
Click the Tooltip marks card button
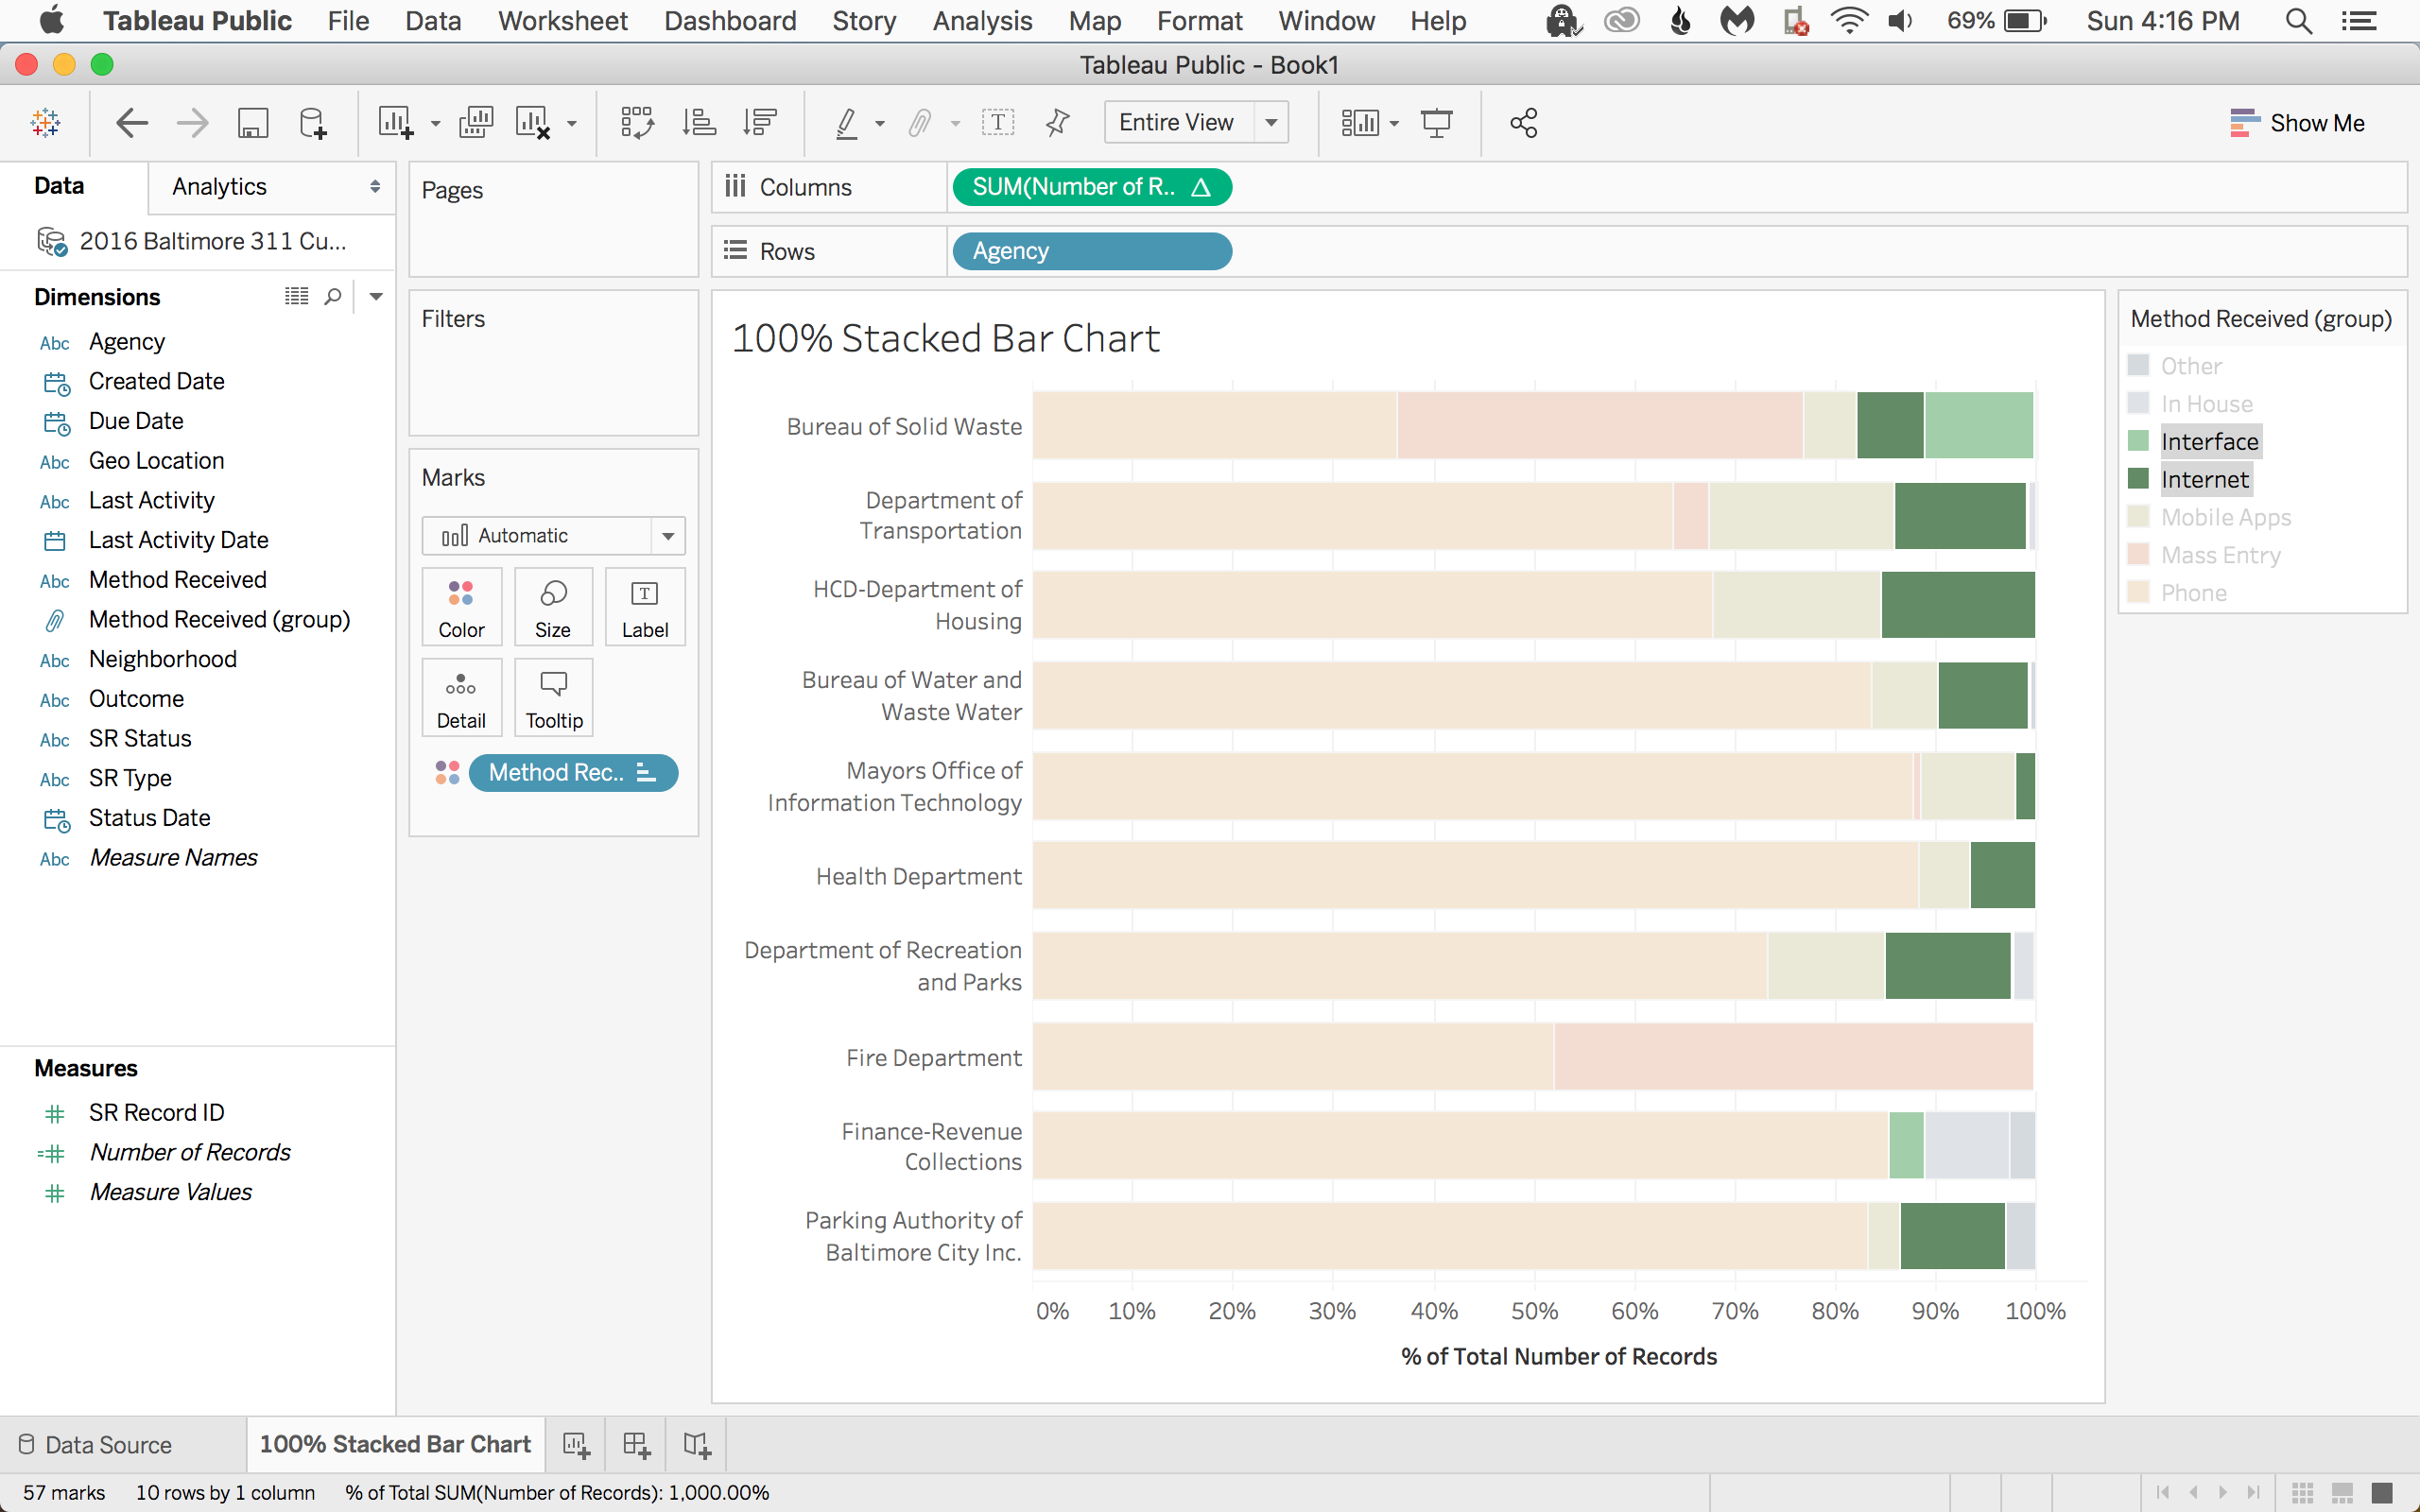pos(553,698)
